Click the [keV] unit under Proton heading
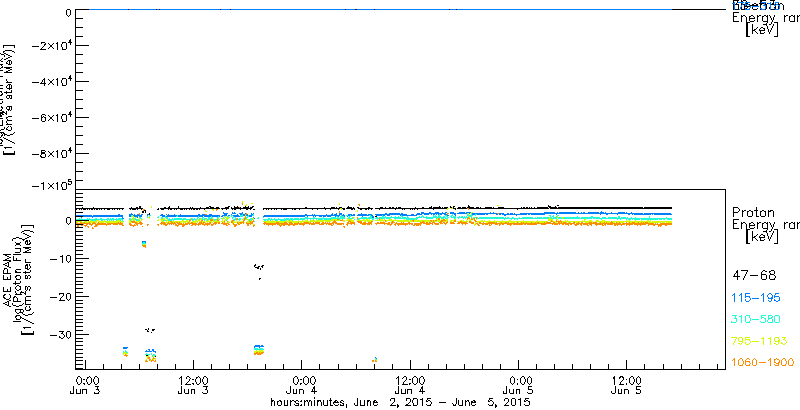The width and height of the screenshot is (800, 410). [762, 237]
